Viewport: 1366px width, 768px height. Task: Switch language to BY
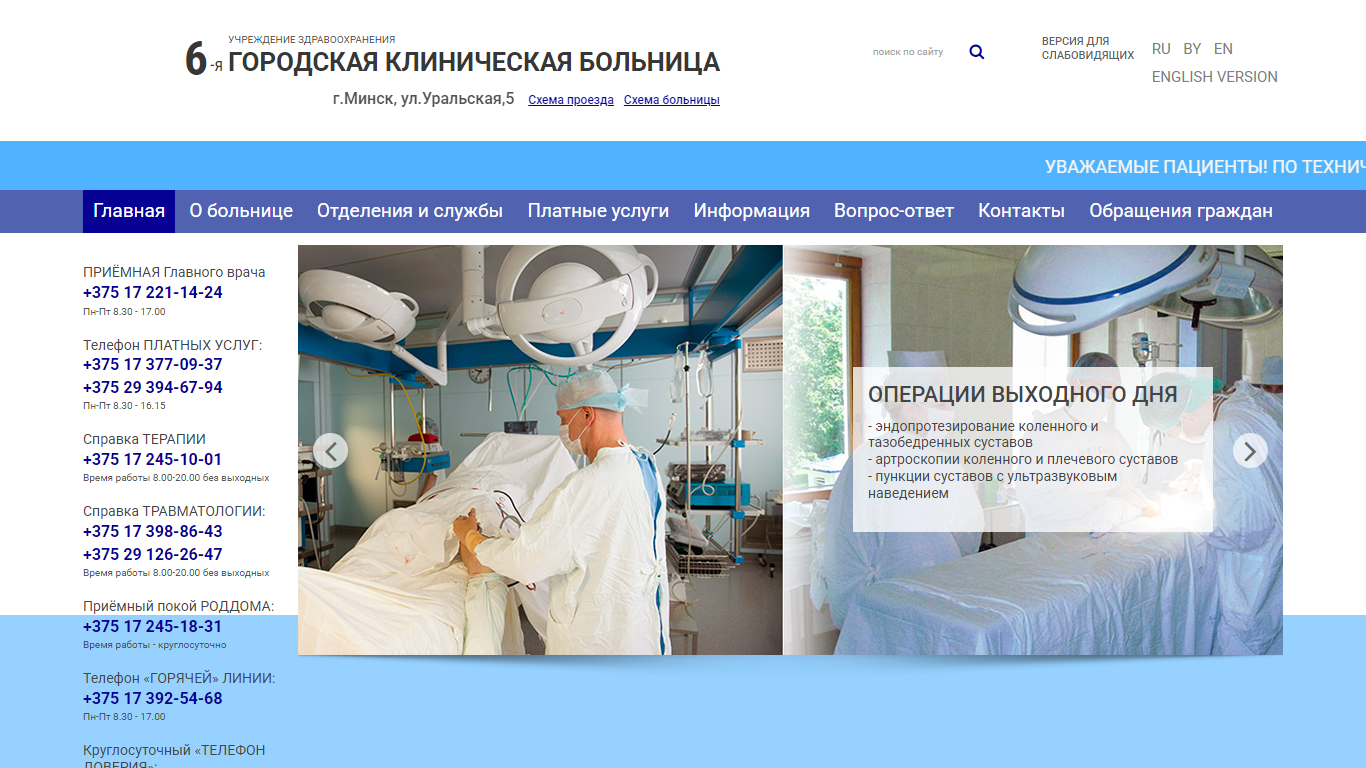[x=1192, y=49]
